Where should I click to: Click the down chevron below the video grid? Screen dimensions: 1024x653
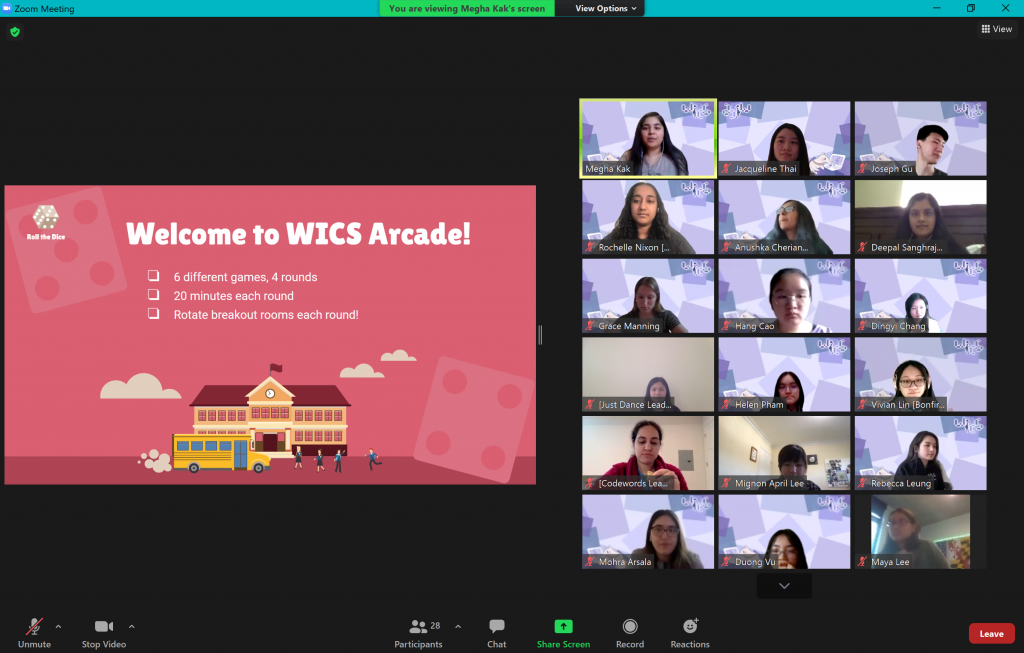pos(783,585)
